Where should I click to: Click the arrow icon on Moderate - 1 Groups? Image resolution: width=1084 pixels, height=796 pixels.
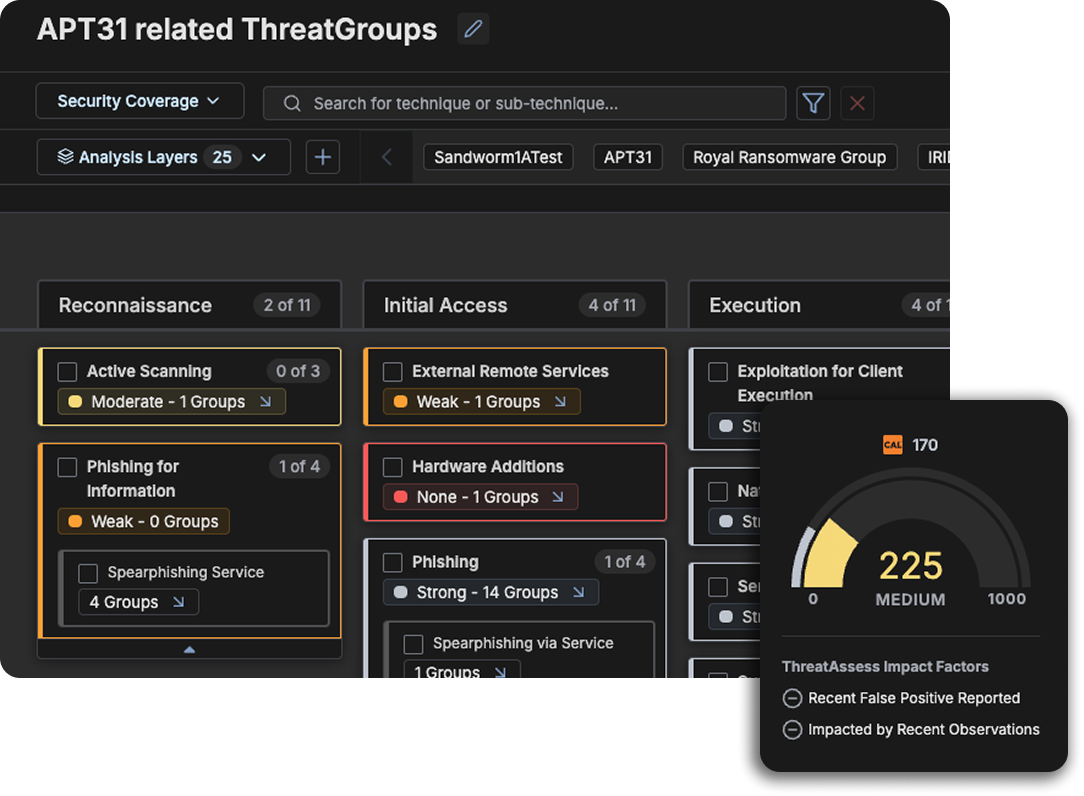coord(265,402)
